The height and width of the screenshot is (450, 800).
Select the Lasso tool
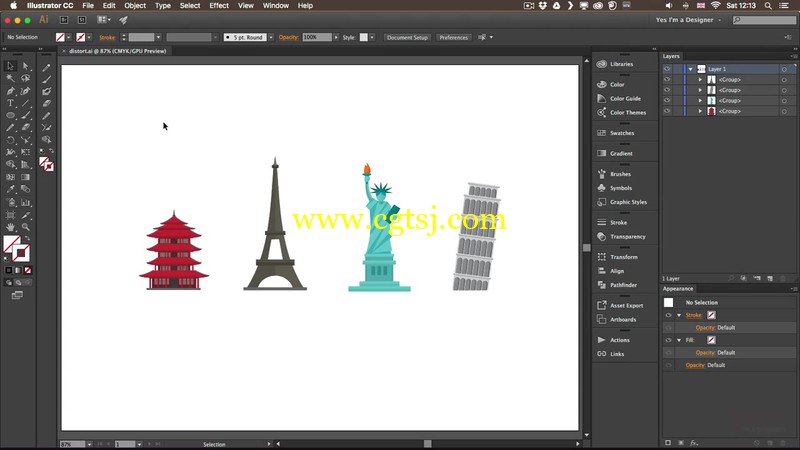point(26,78)
